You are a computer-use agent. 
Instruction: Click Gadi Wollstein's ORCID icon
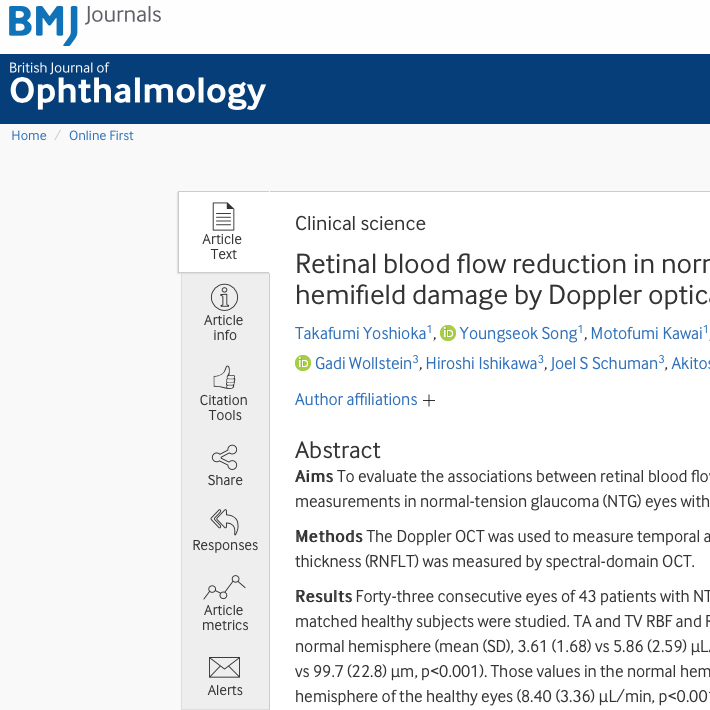303,363
